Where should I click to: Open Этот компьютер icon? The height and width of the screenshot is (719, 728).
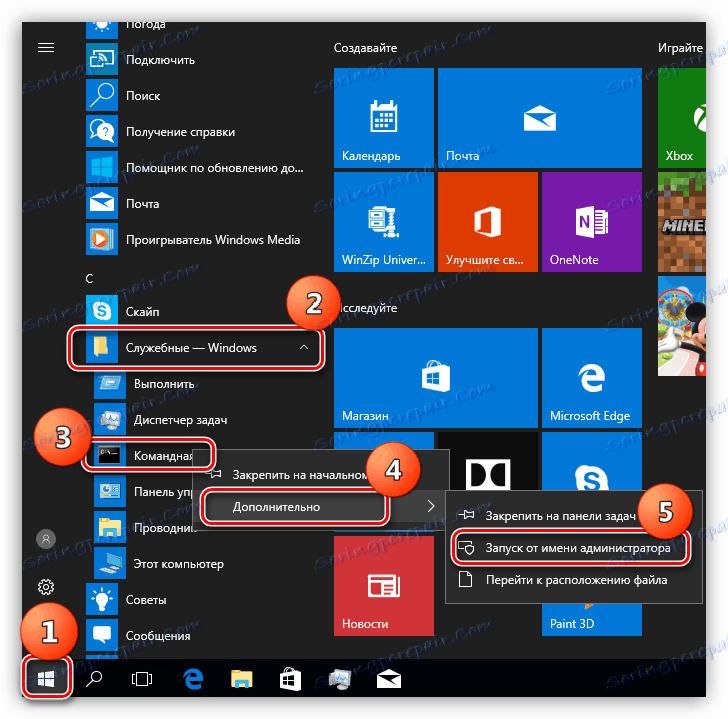pos(110,563)
